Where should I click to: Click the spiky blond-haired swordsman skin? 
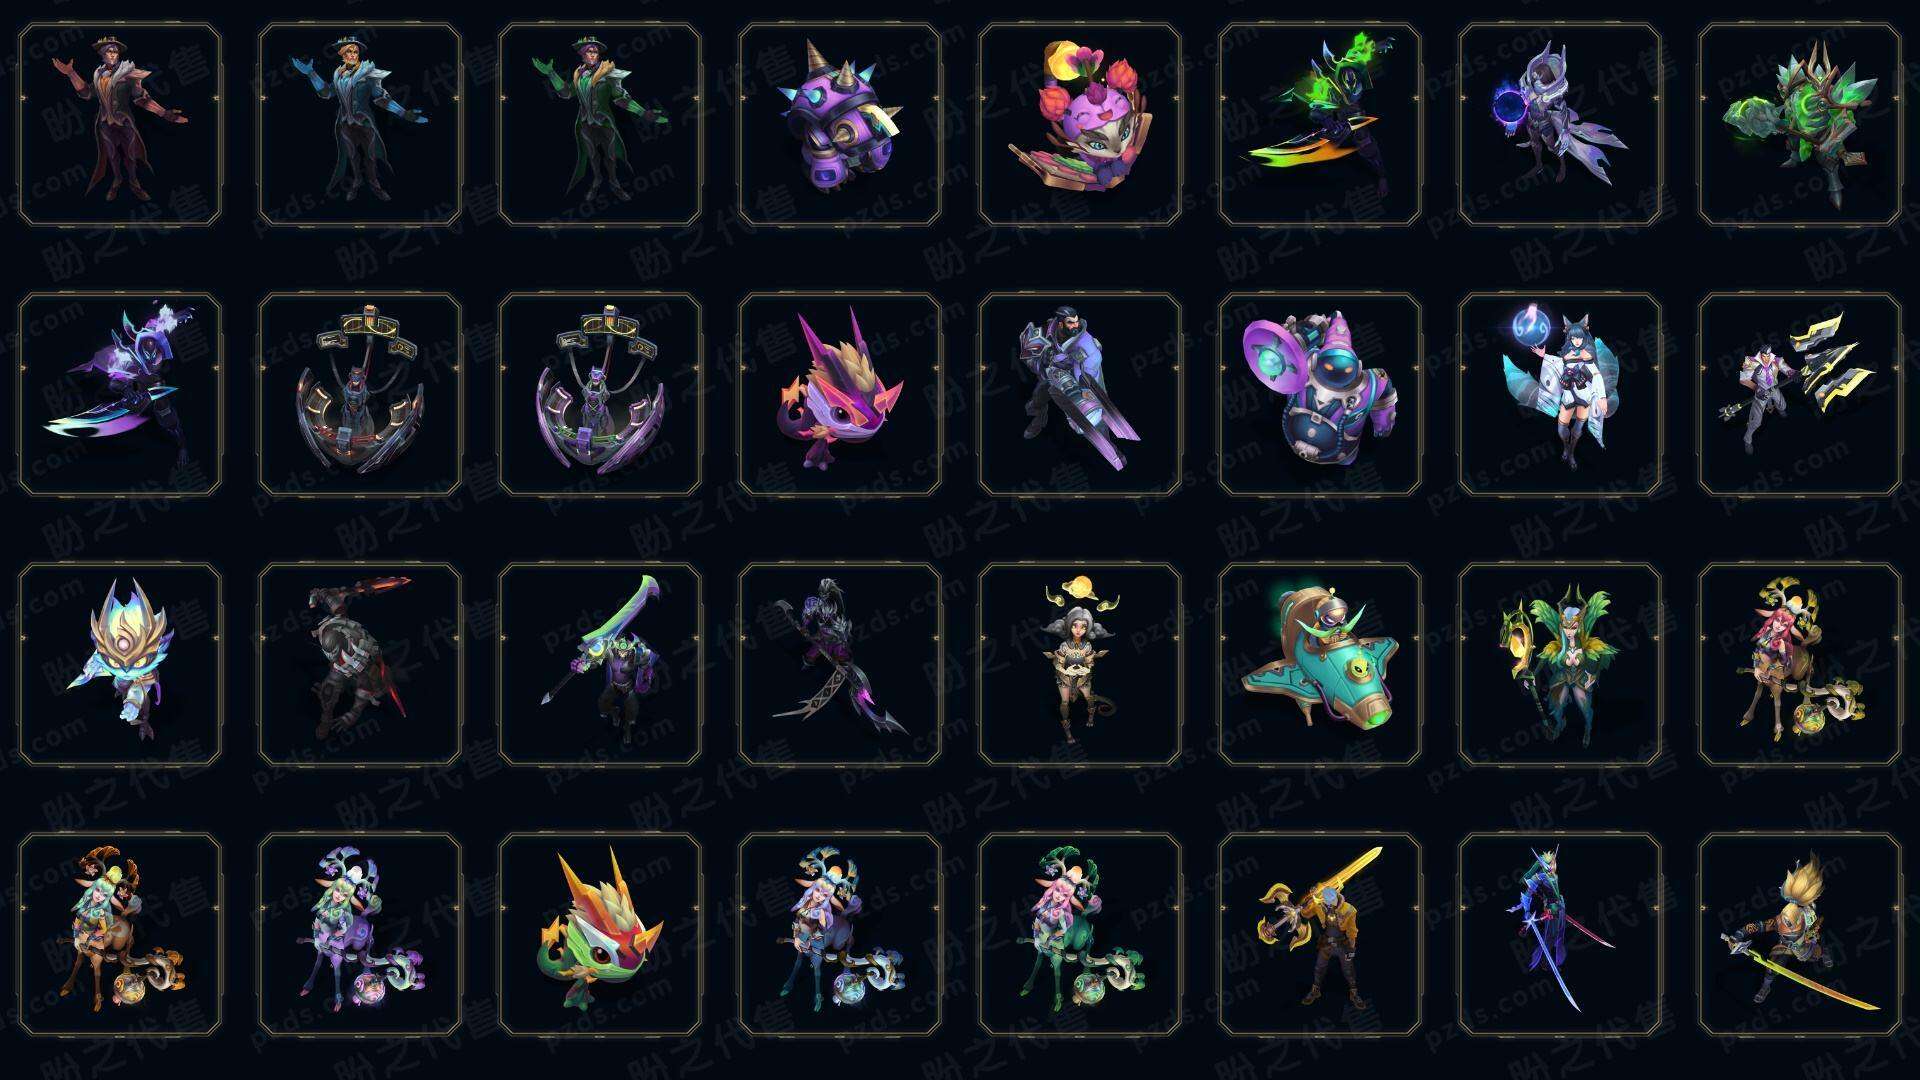point(1800,934)
